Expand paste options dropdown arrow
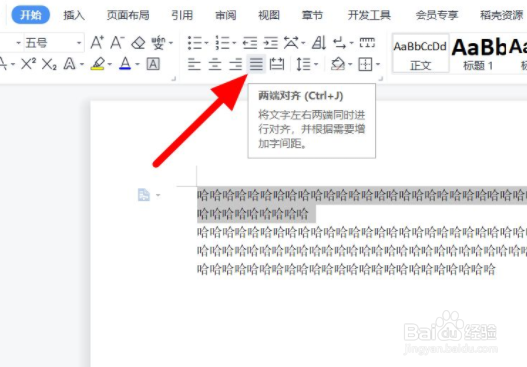Screen dimensions: 527x367 [x=158, y=195]
